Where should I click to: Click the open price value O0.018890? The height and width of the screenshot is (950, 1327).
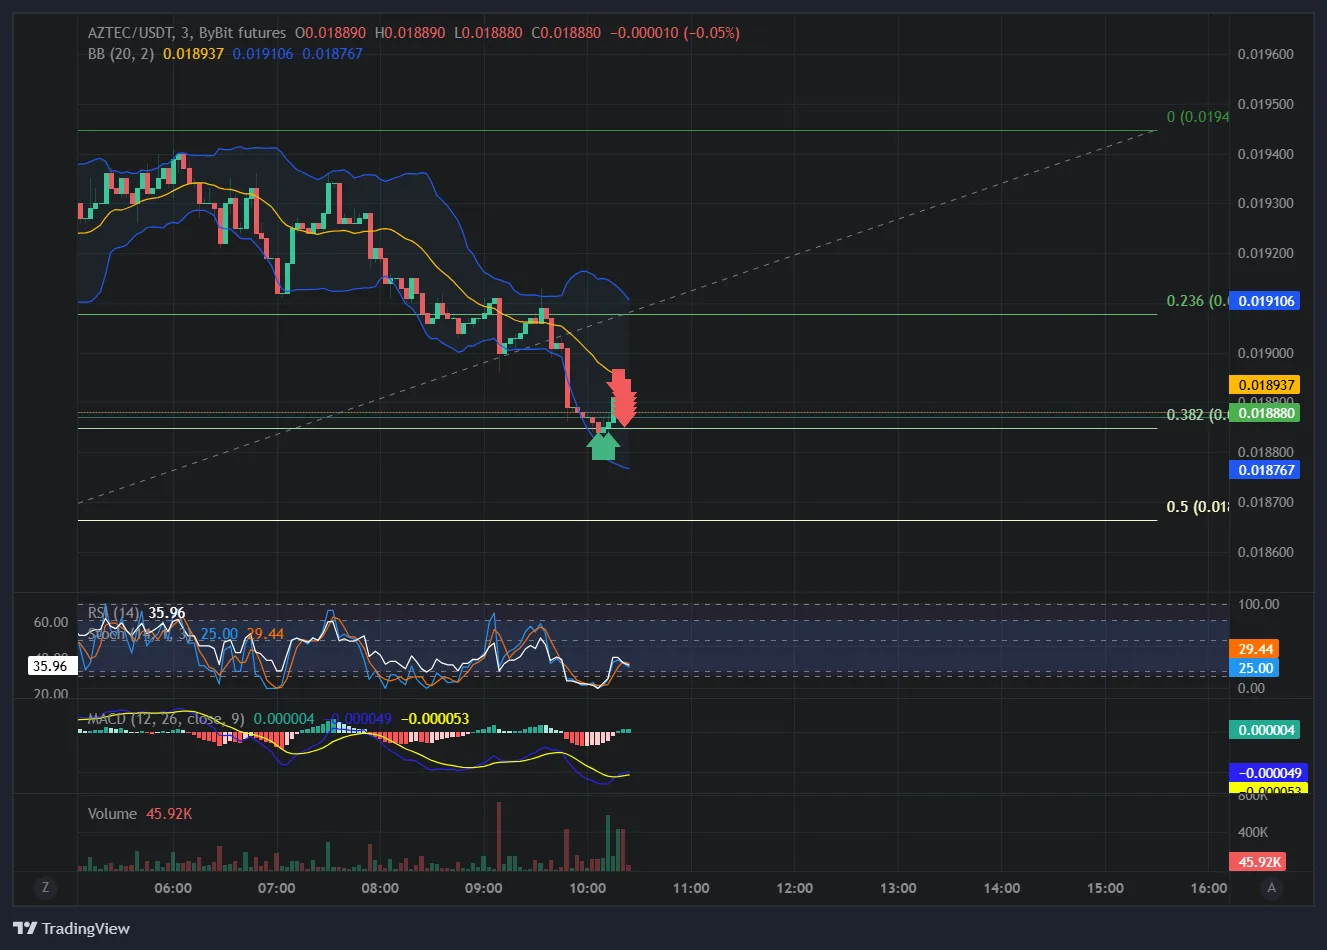[x=330, y=33]
